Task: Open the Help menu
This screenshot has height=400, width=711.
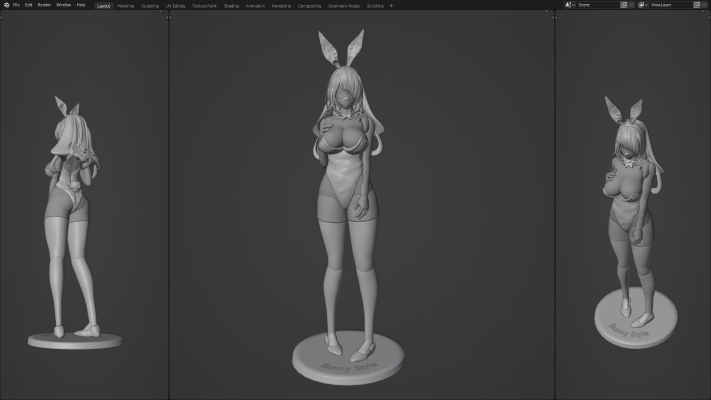Action: [81, 5]
